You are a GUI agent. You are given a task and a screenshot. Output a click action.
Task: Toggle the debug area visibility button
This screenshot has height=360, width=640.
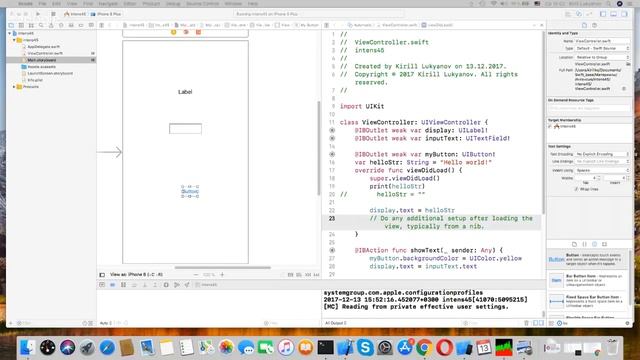613,14
